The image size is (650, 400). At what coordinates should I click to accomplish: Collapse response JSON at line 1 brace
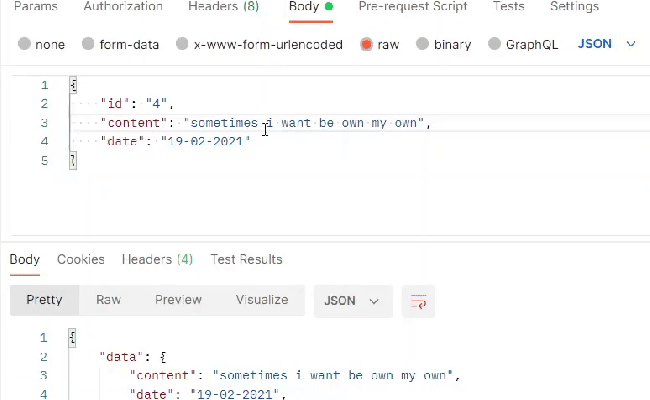[x=72, y=338]
